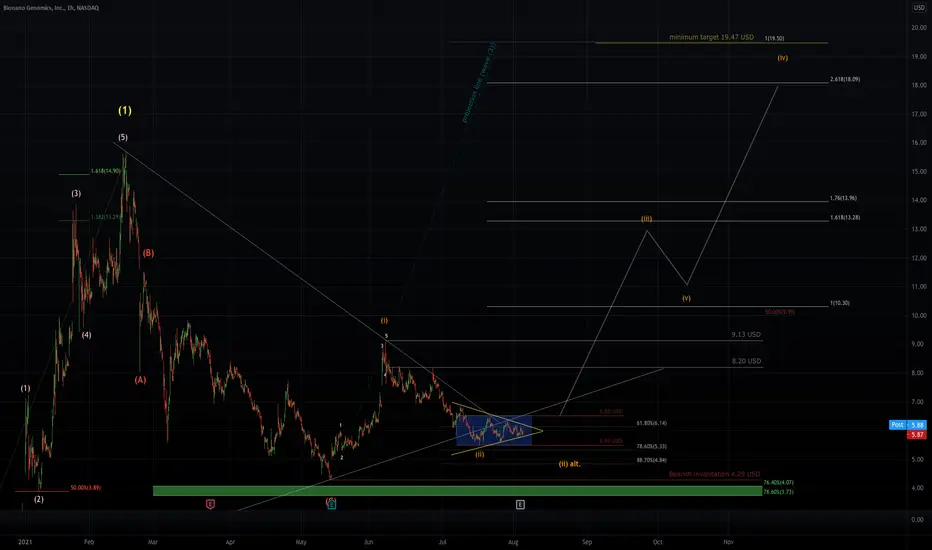Click the red earnings marker near April
This screenshot has height=550, width=932.
[x=210, y=504]
